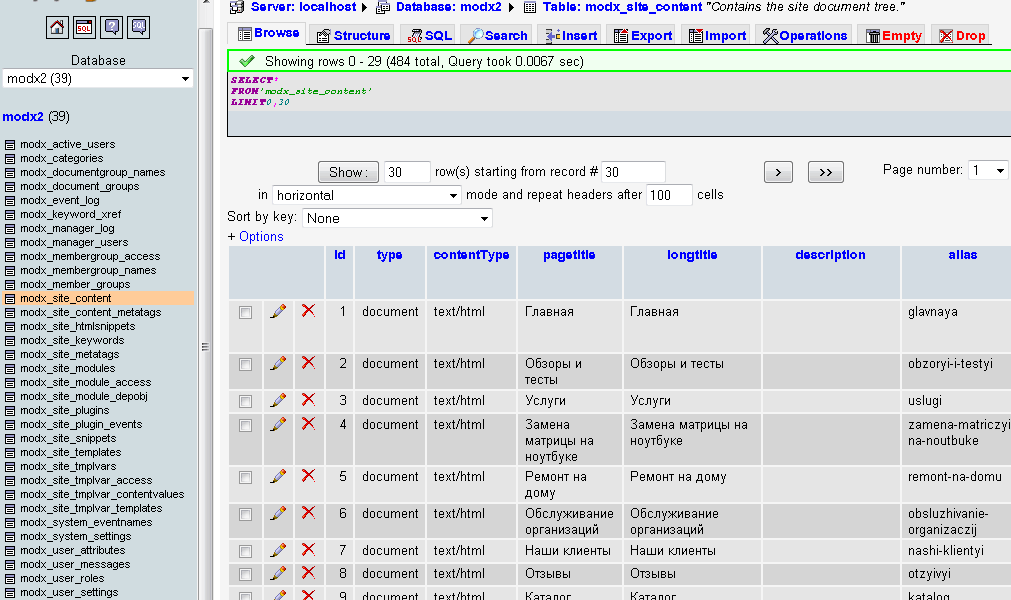
Task: Open the Sort by key dropdown
Action: (397, 218)
